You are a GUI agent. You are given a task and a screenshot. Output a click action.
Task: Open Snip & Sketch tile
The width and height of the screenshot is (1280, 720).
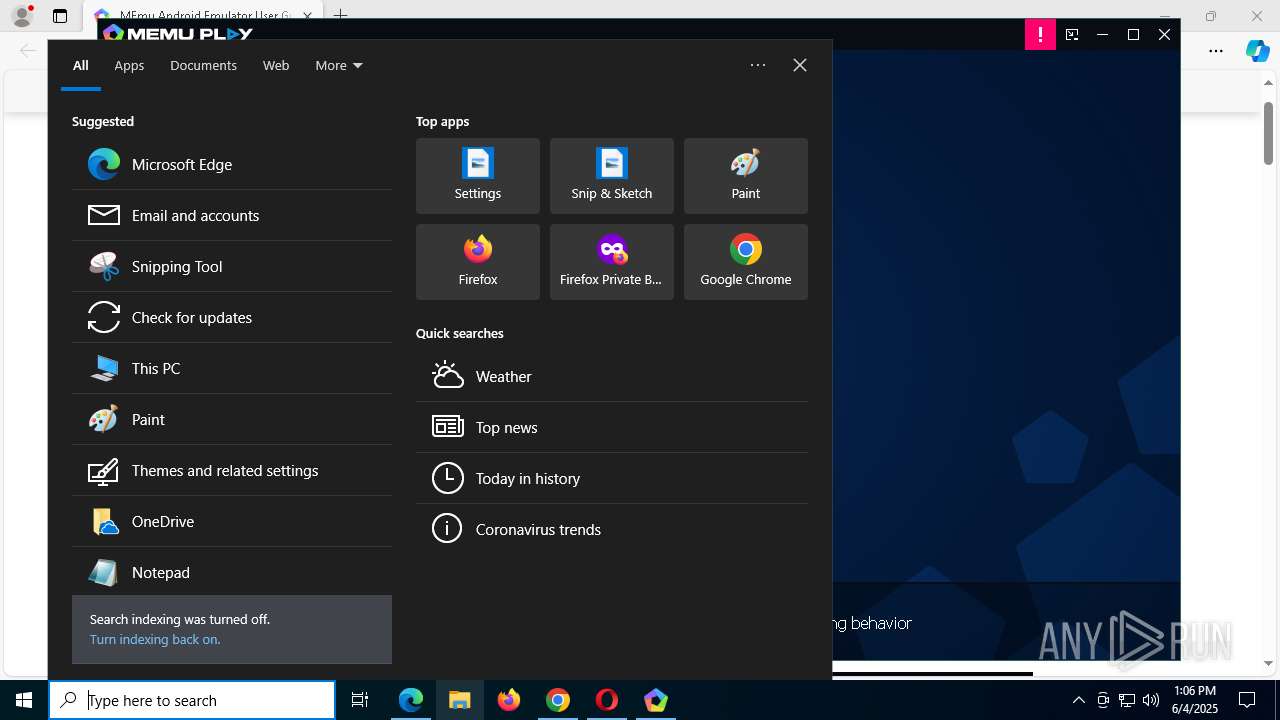pos(612,176)
